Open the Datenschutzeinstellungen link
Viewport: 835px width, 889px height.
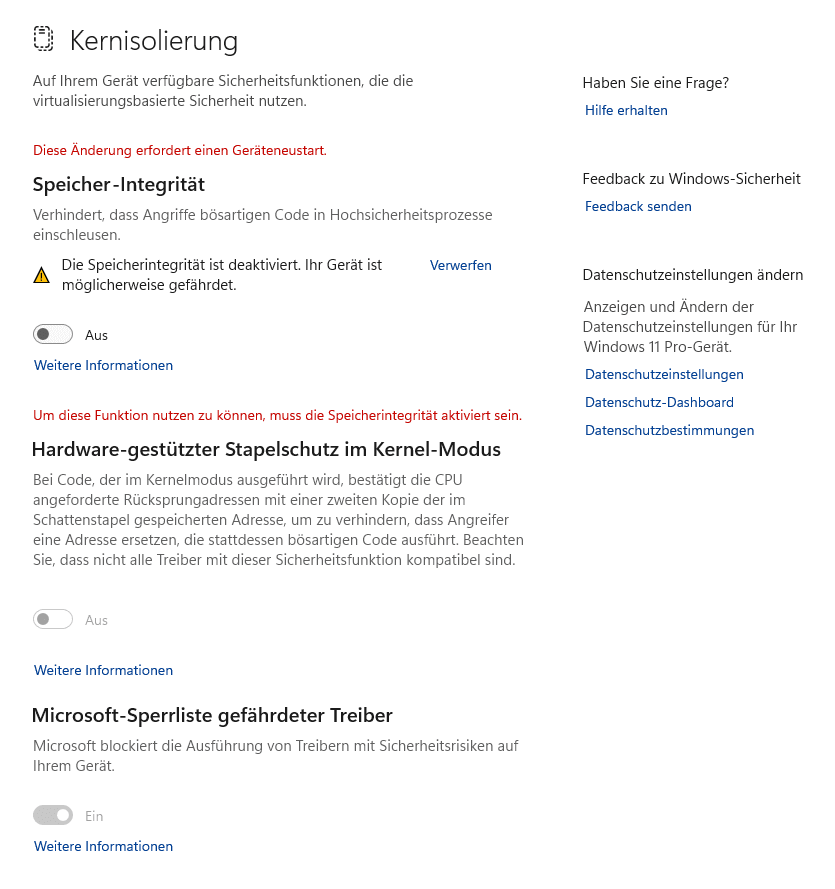[664, 374]
